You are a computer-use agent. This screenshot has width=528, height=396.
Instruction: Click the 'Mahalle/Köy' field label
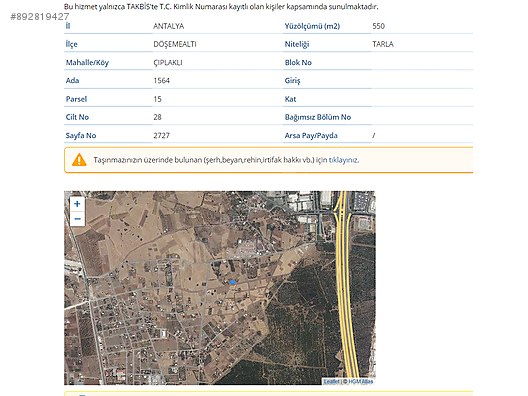87,63
